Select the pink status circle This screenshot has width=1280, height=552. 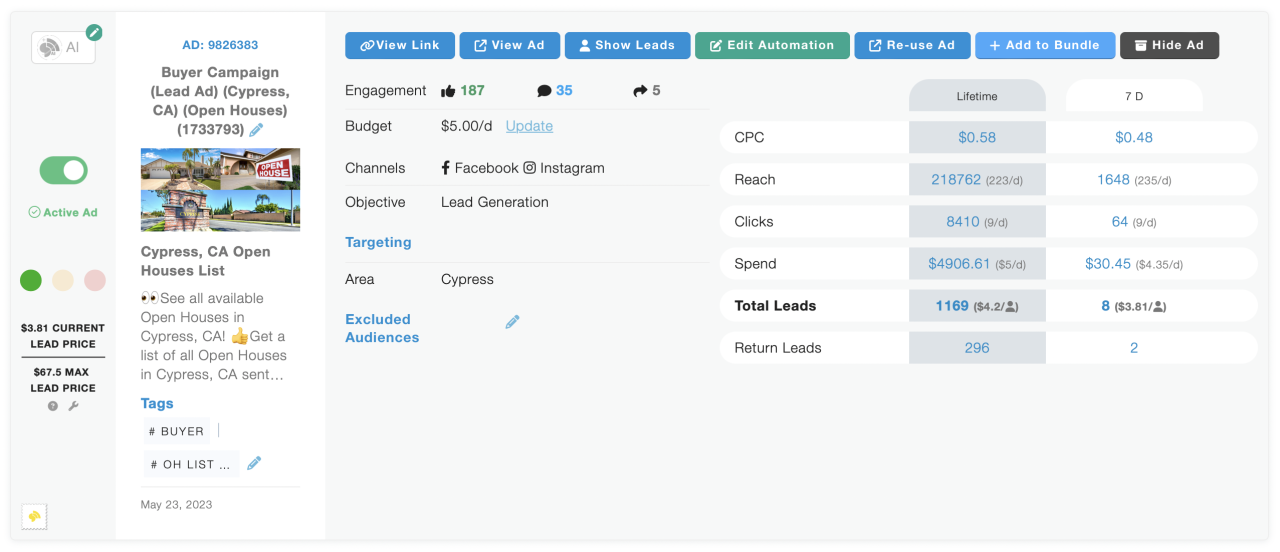coord(95,280)
